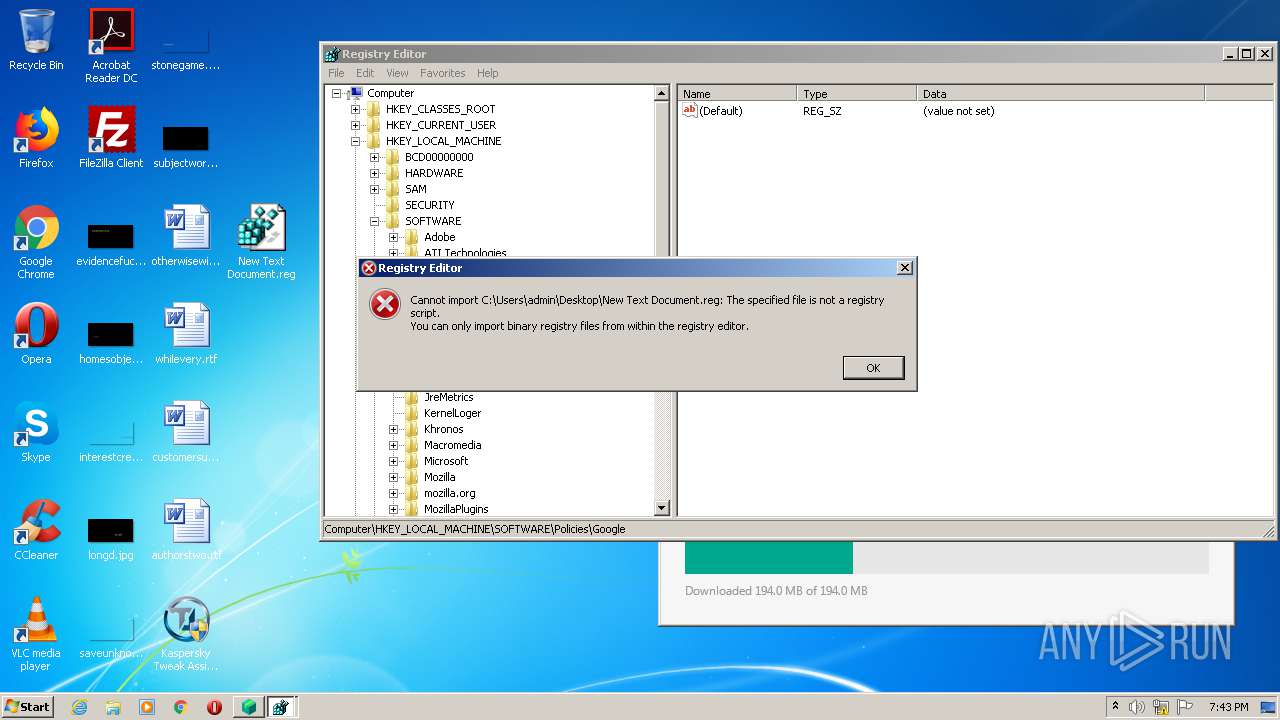The width and height of the screenshot is (1280, 720).
Task: Expand HKEY_CURRENT_USER key
Action: pyautogui.click(x=355, y=125)
